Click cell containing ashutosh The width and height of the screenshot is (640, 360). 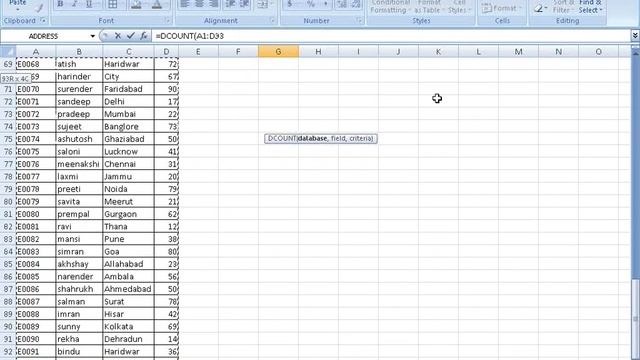click(x=79, y=139)
